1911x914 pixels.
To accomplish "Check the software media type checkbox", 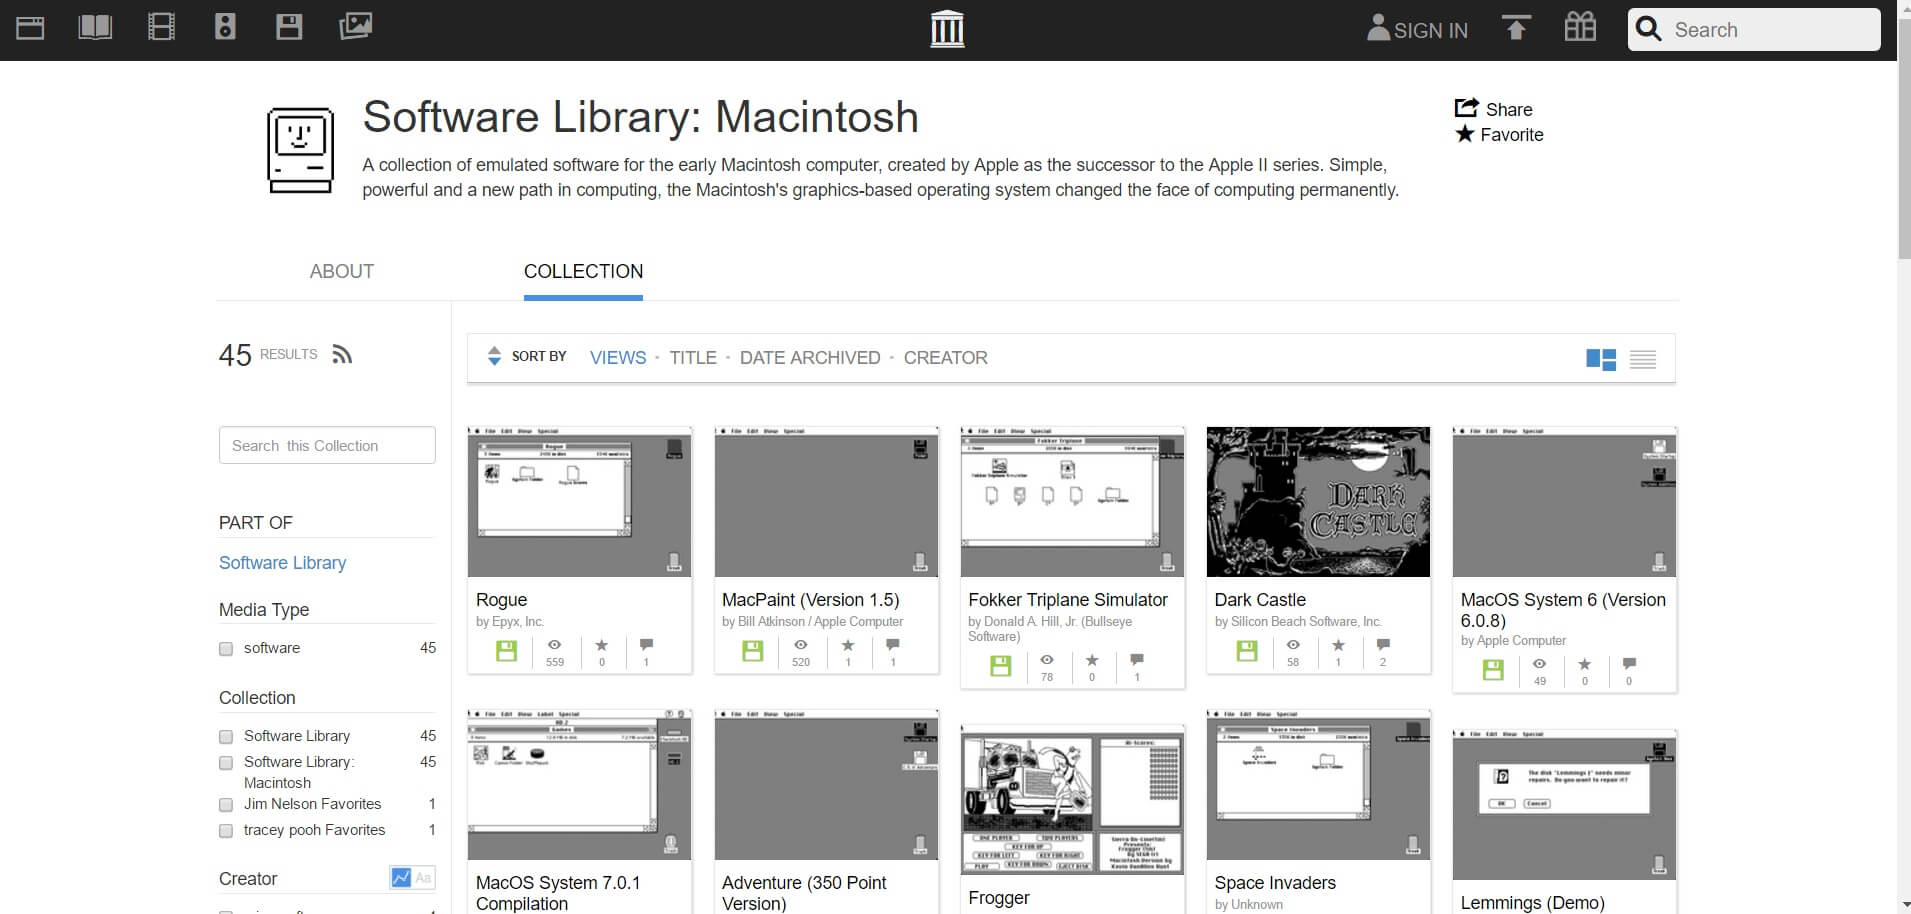I will 226,649.
